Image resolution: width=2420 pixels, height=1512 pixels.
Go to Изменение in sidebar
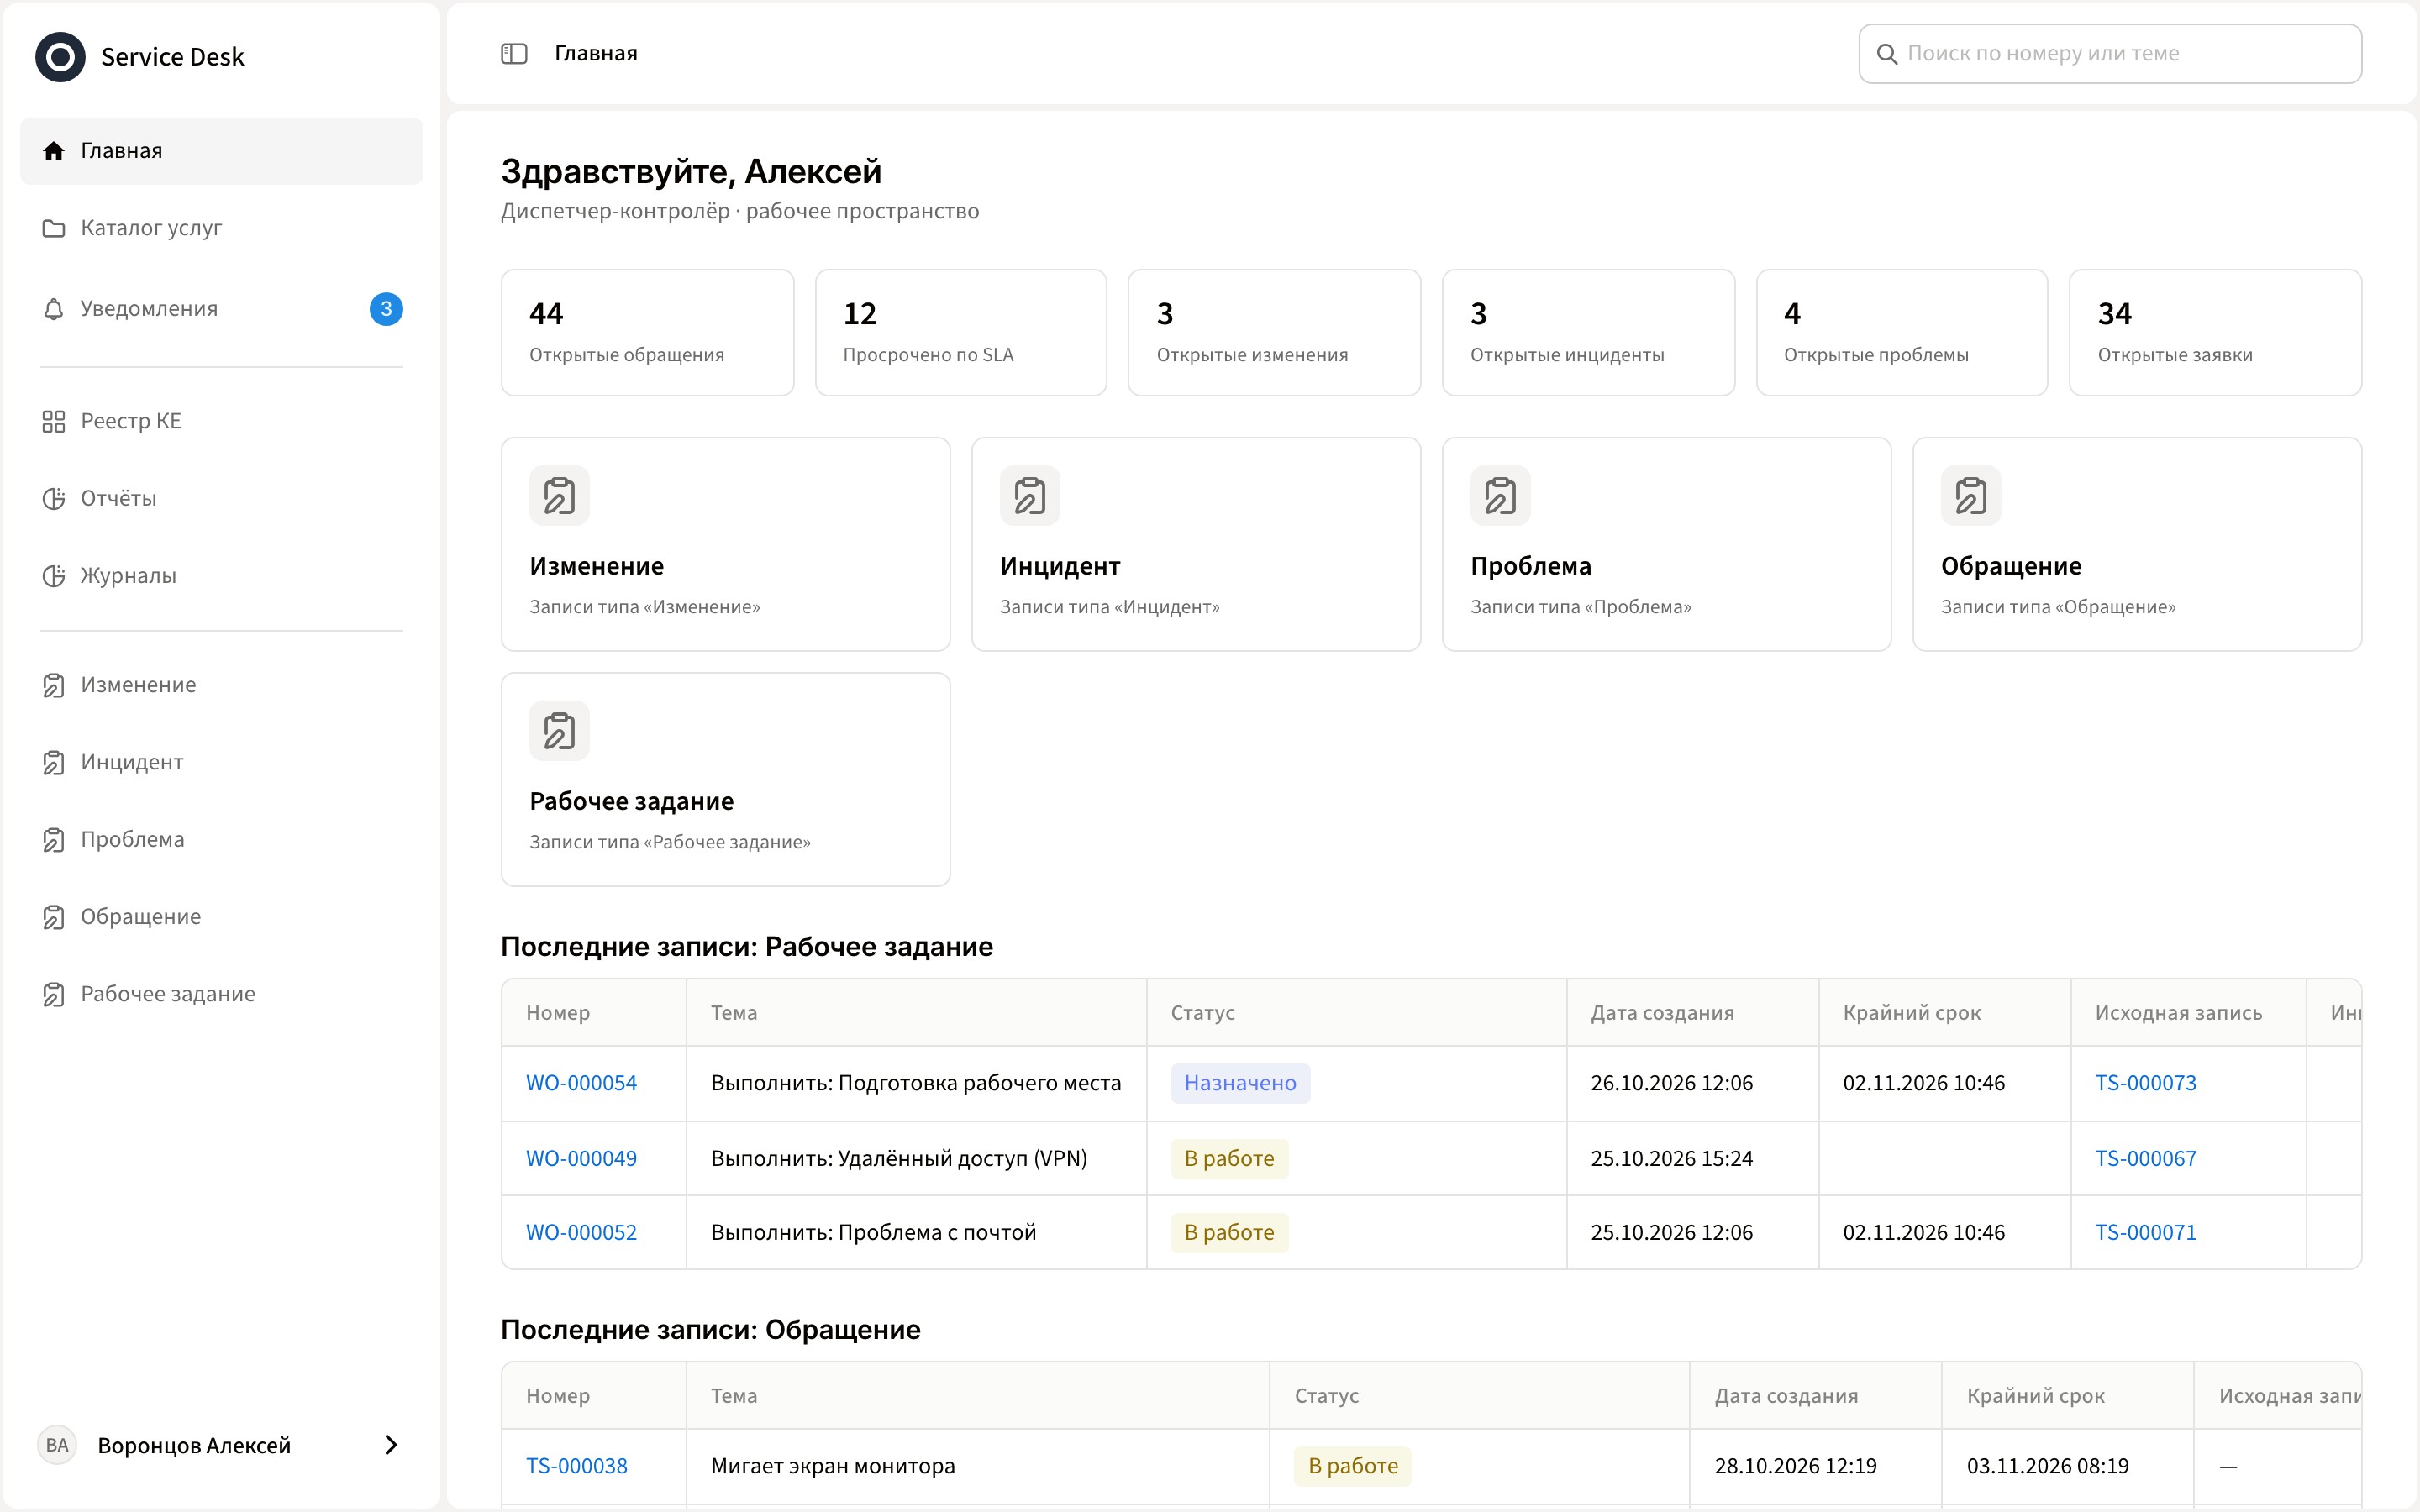[x=221, y=685]
